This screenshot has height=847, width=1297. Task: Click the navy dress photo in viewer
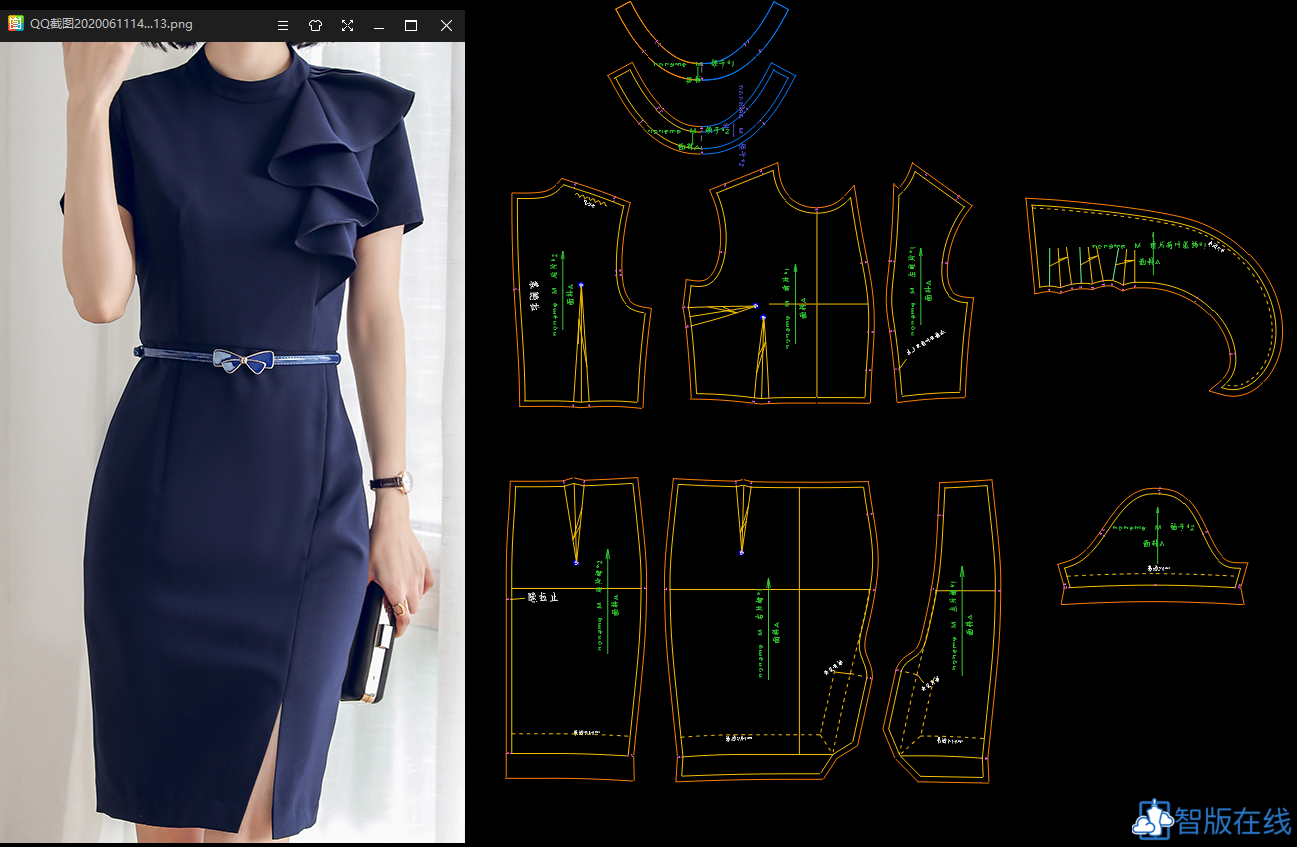pos(232,441)
